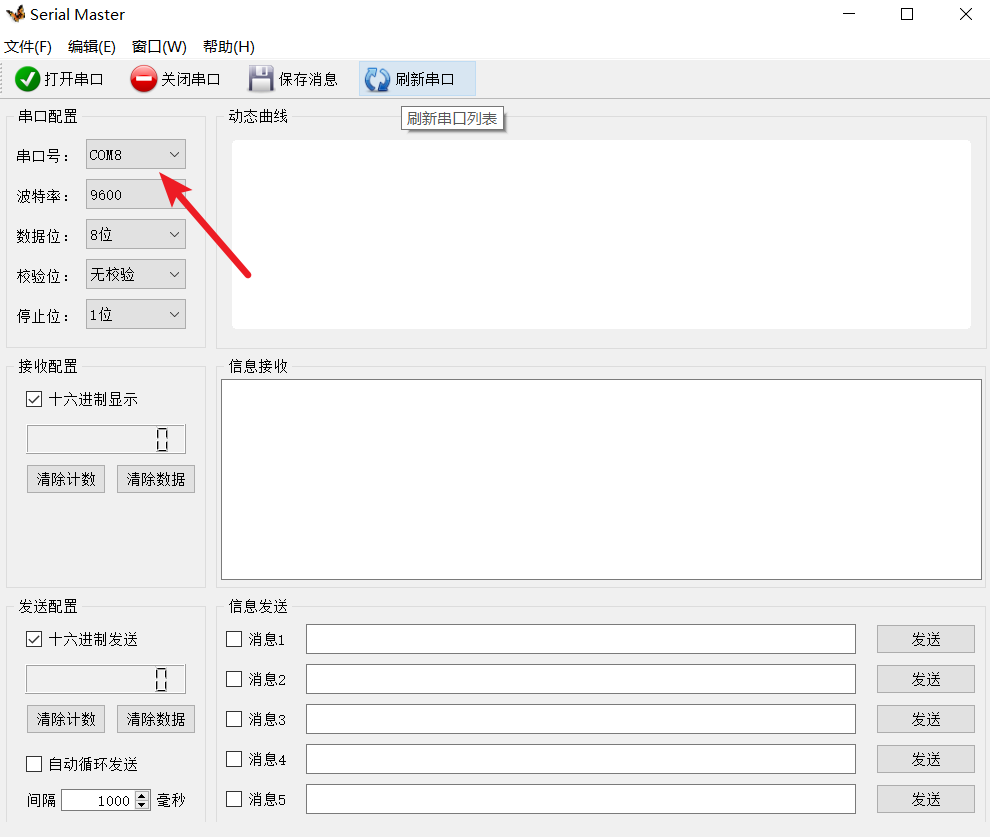Viewport: 990px width, 837px height.
Task: Open the COM8 serial port dropdown
Action: coord(136,155)
